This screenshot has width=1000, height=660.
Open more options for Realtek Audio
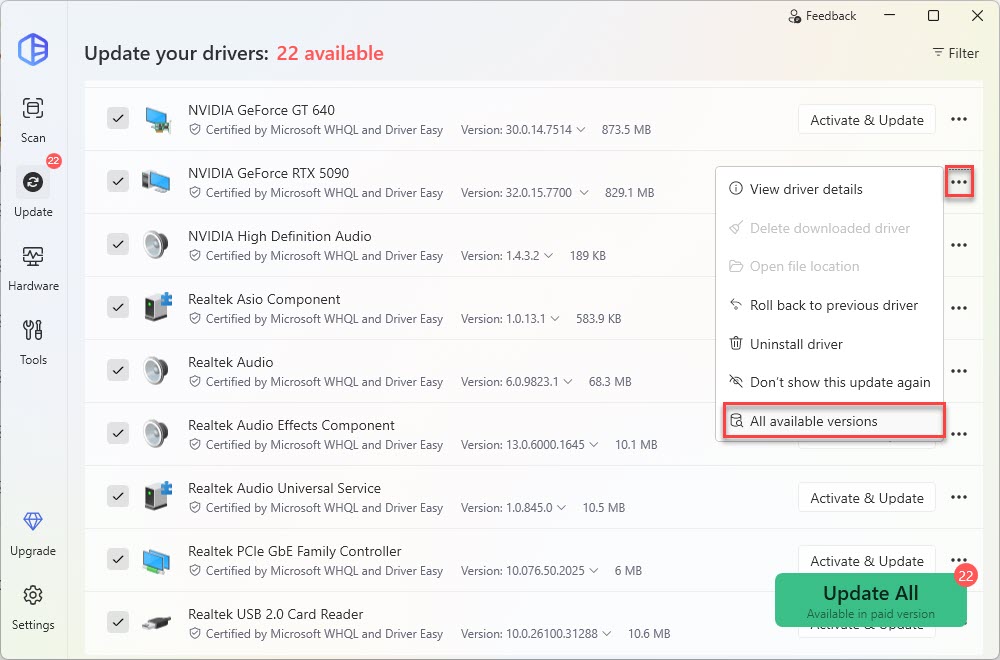959,371
